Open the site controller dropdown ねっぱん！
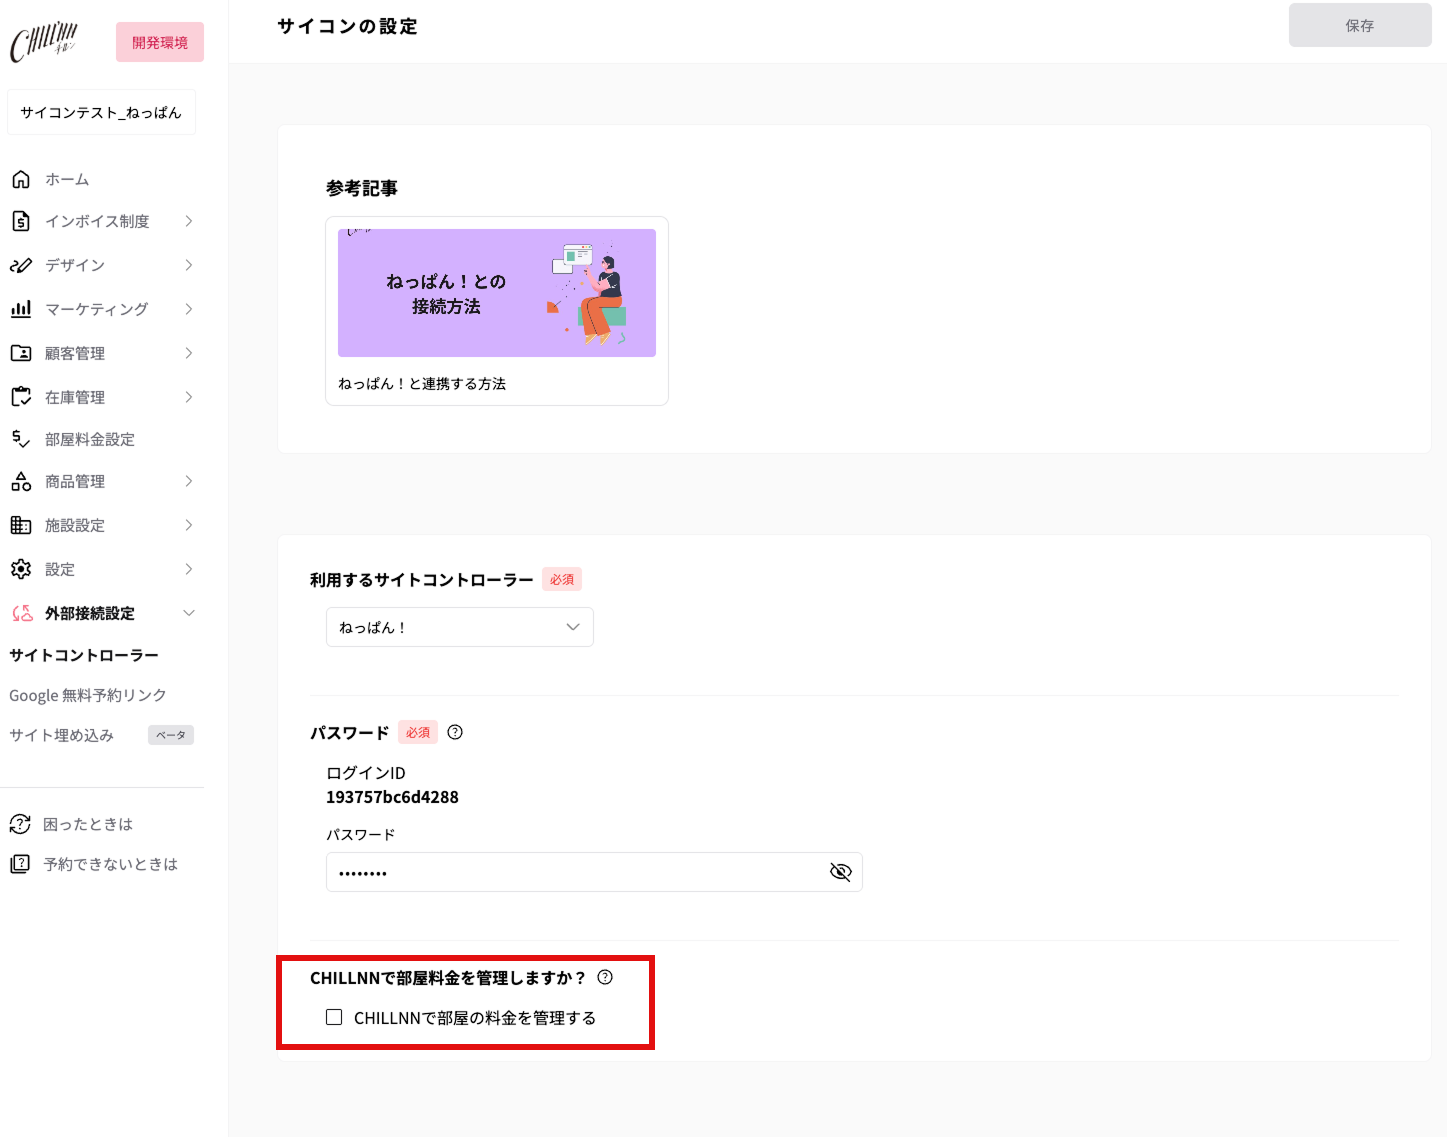1447x1137 pixels. [x=460, y=627]
